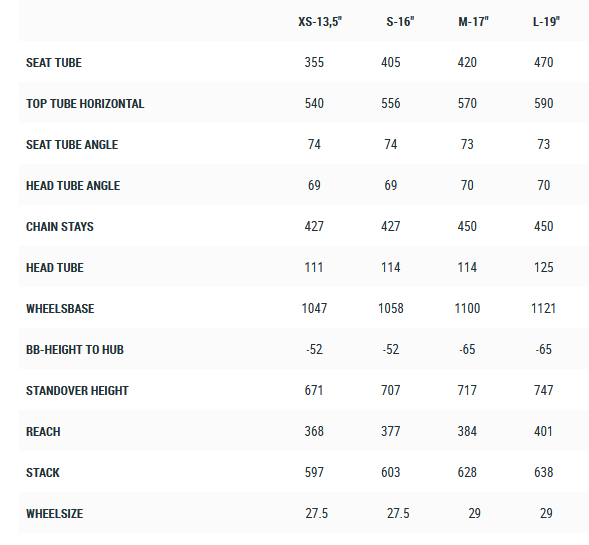Select the L-19" size header
The width and height of the screenshot is (589, 545).
(x=546, y=21)
